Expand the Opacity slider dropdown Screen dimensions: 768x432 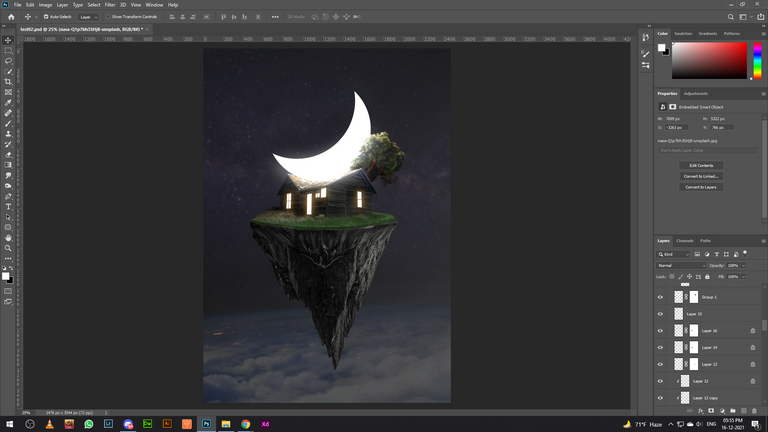click(743, 265)
